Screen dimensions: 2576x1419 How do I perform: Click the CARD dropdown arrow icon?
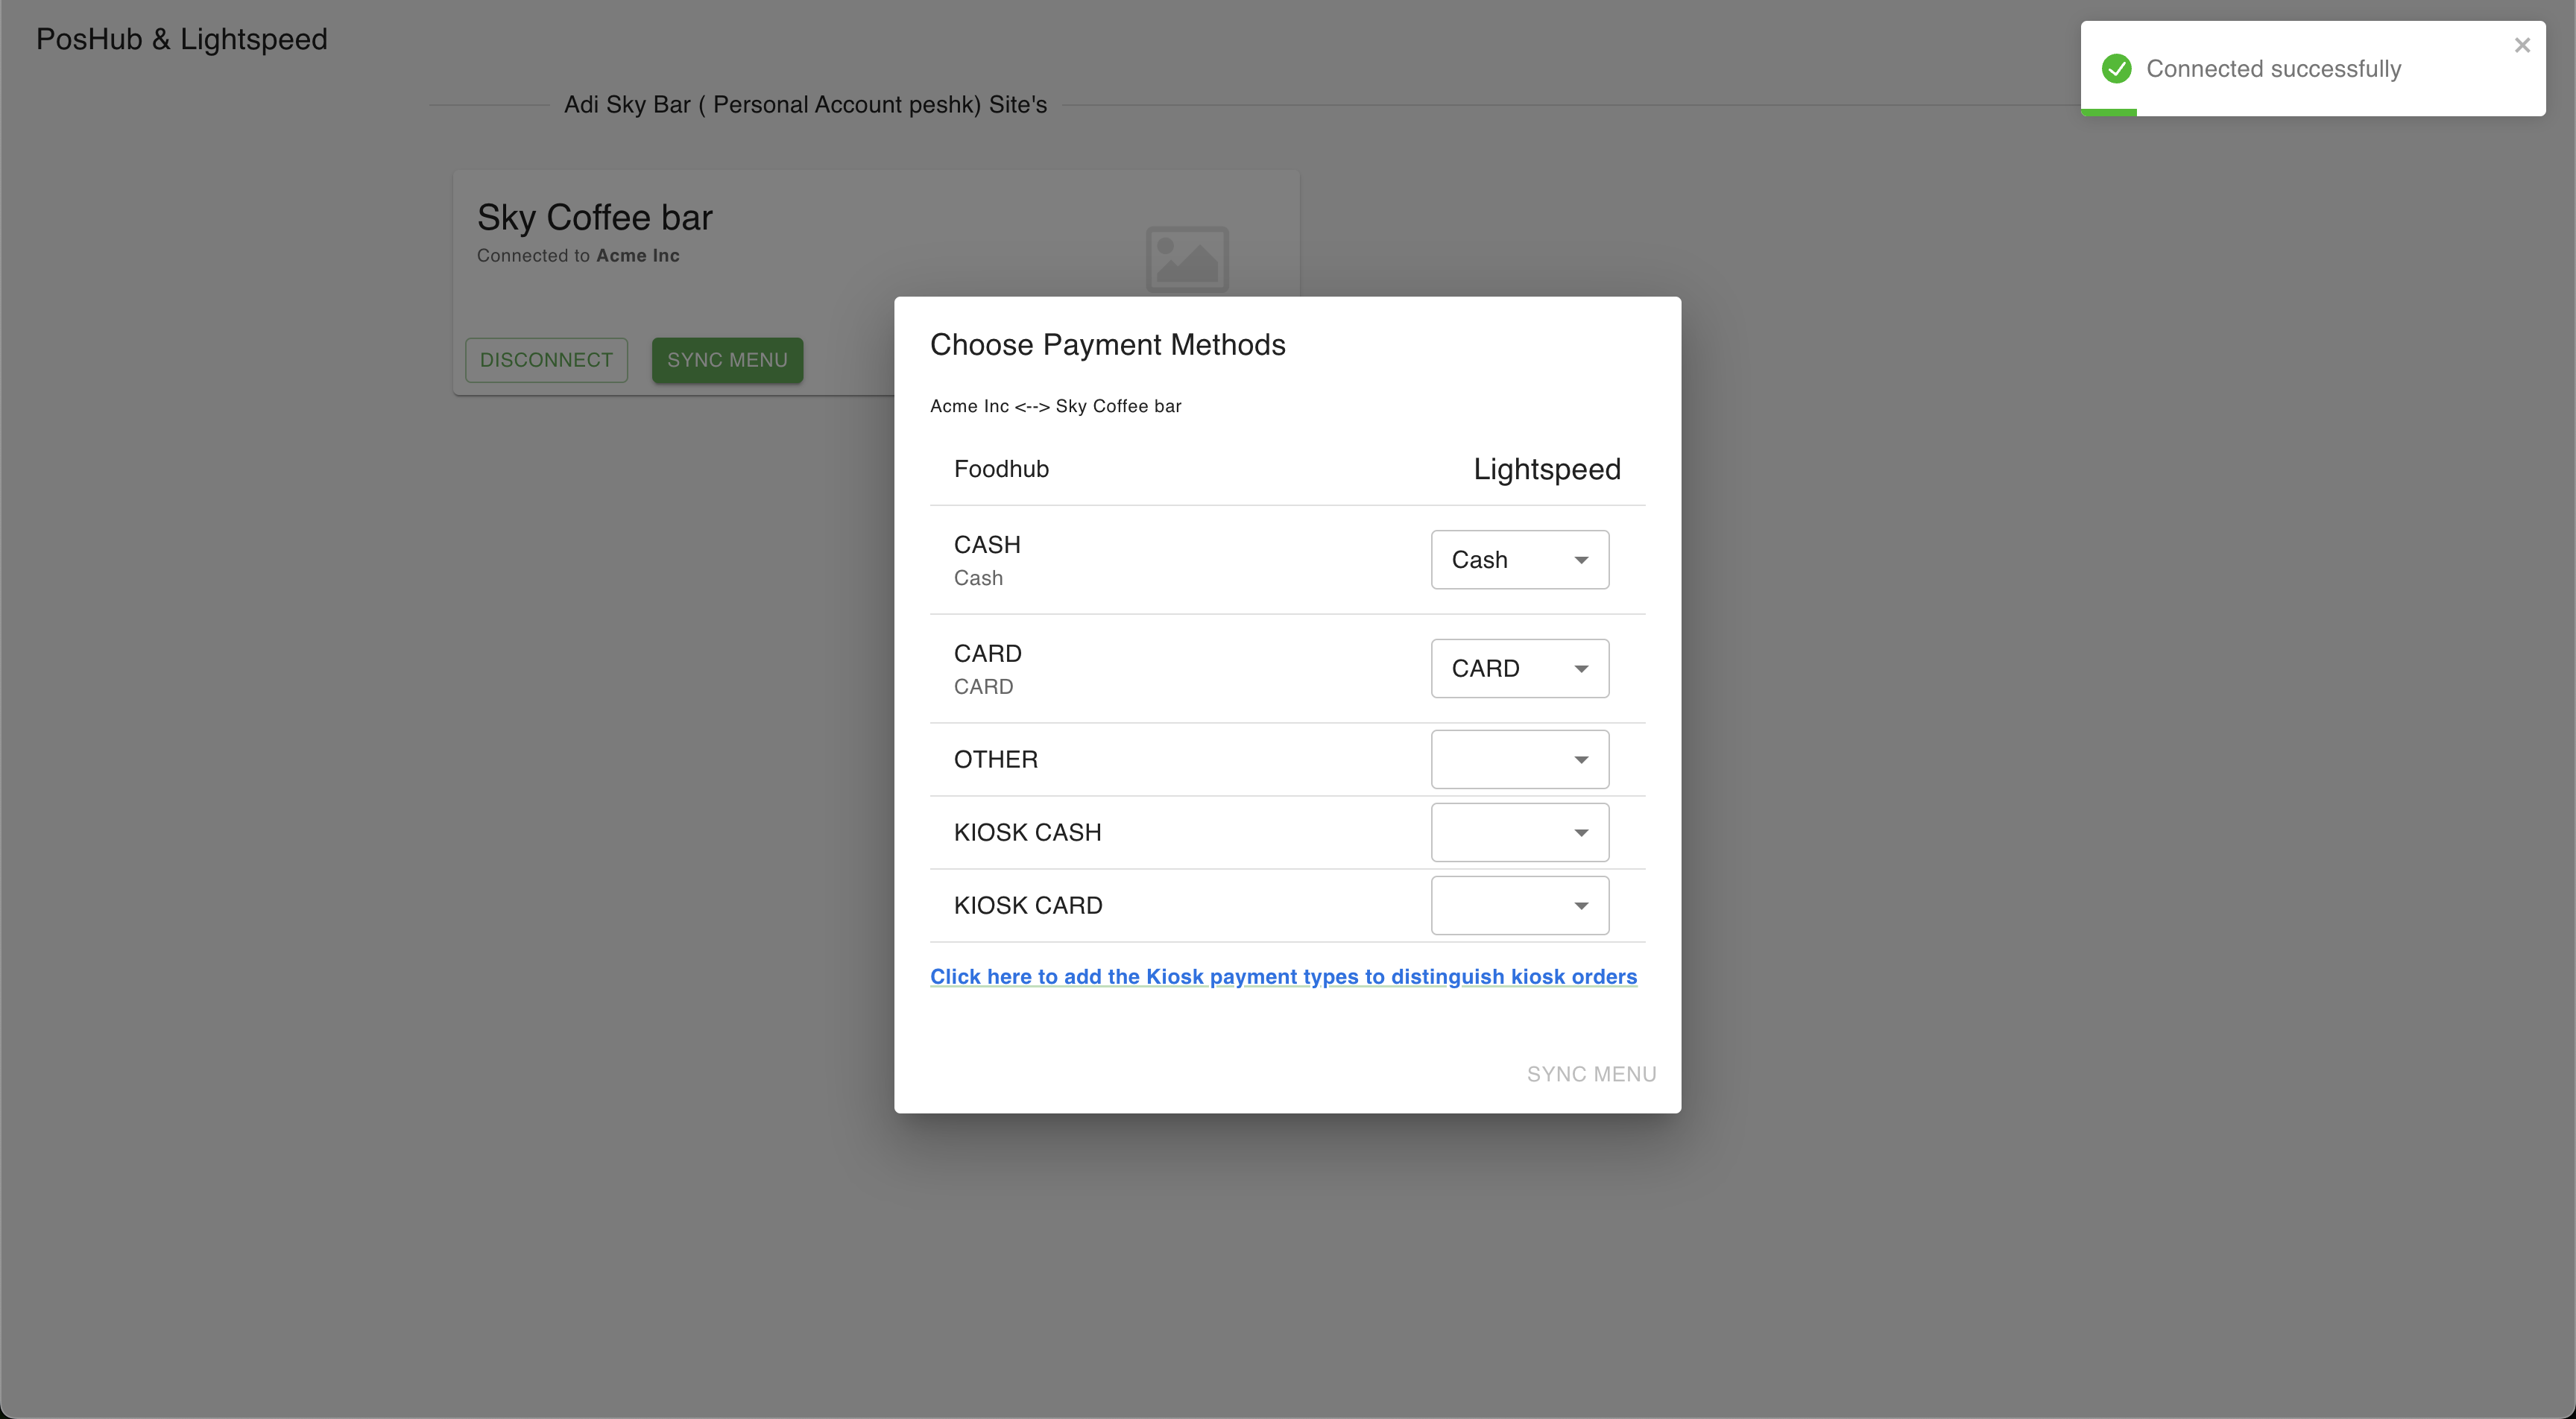1581,669
